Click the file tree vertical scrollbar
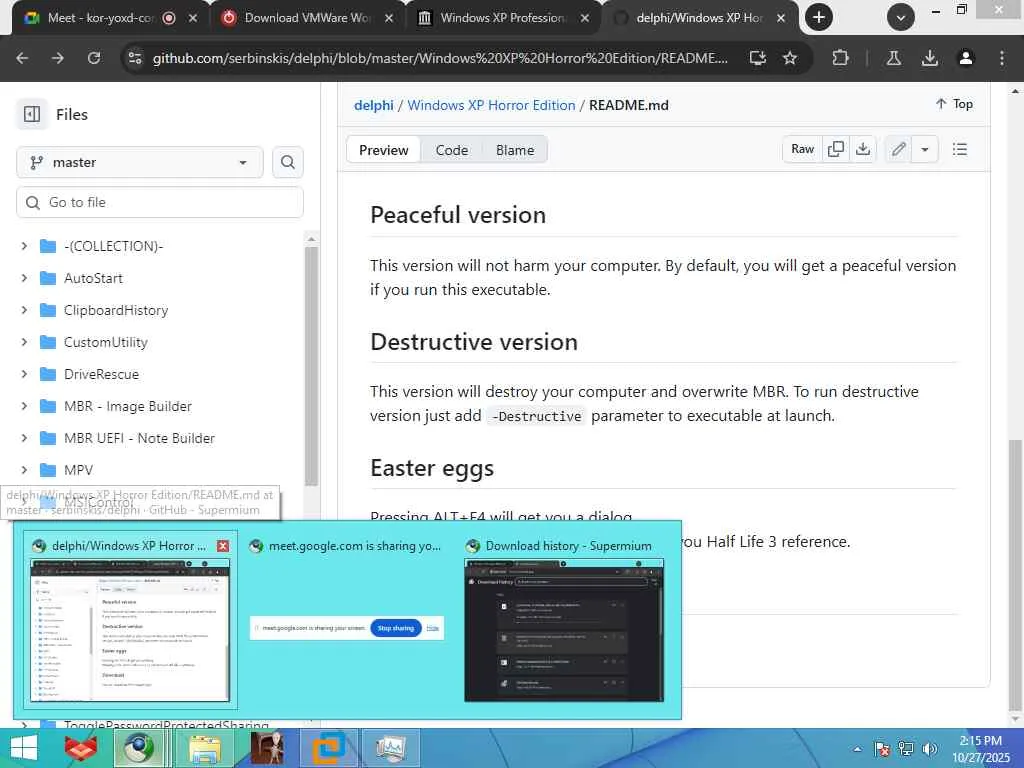1024x768 pixels. [x=312, y=366]
